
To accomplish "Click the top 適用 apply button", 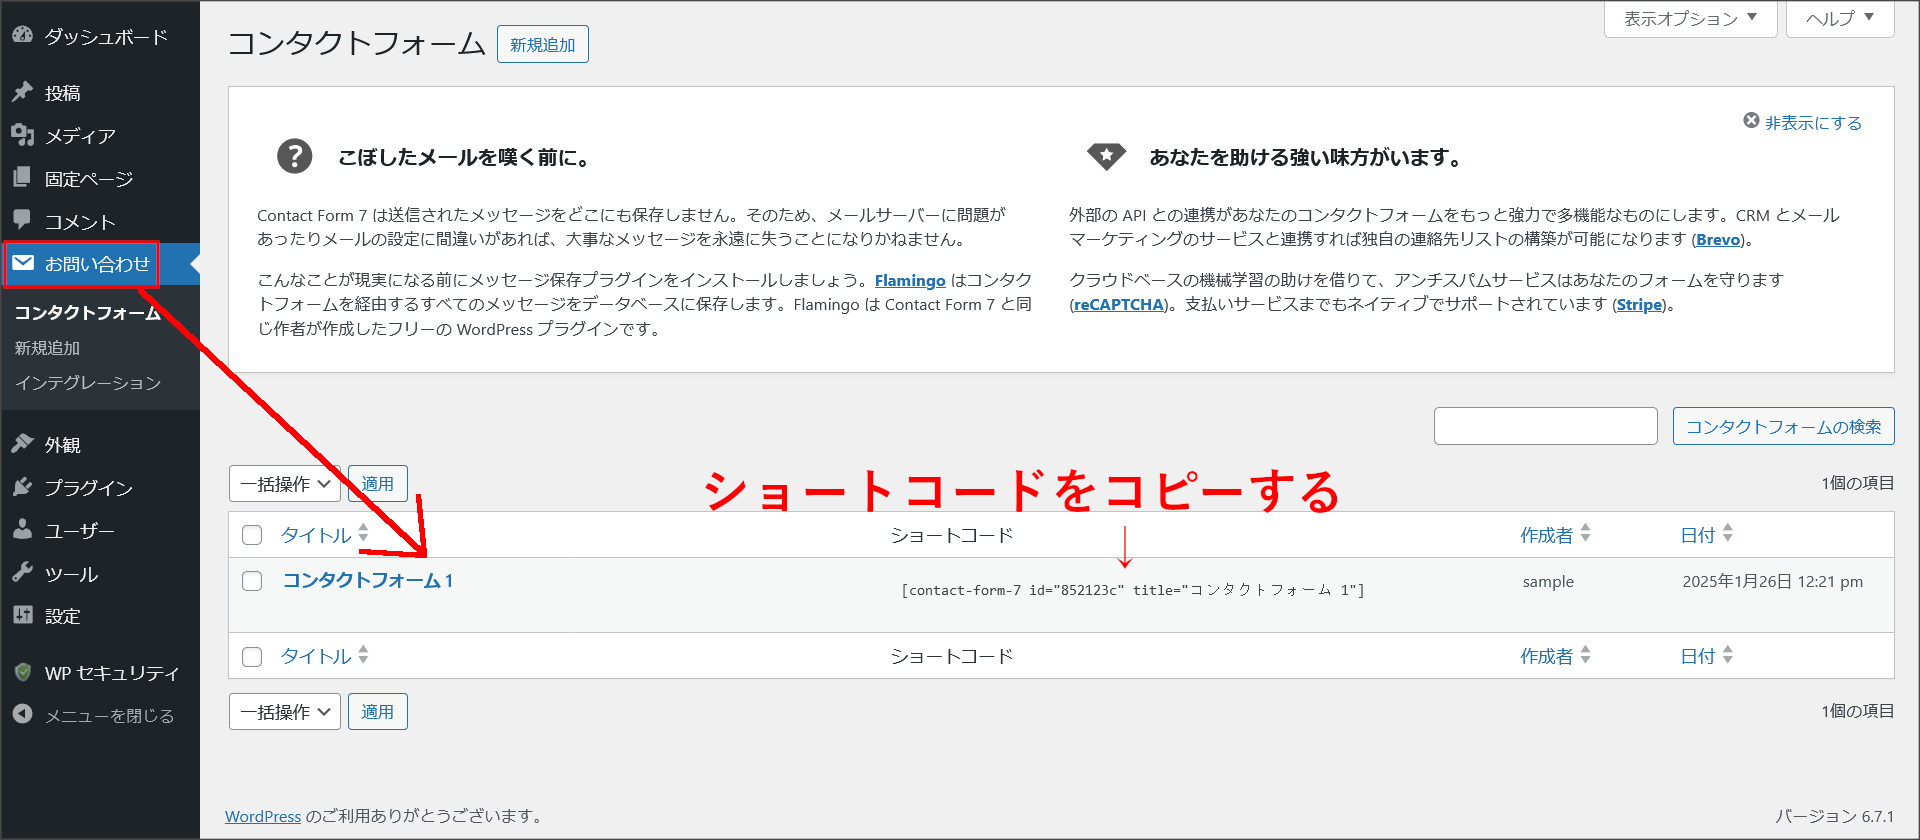I will pyautogui.click(x=378, y=484).
